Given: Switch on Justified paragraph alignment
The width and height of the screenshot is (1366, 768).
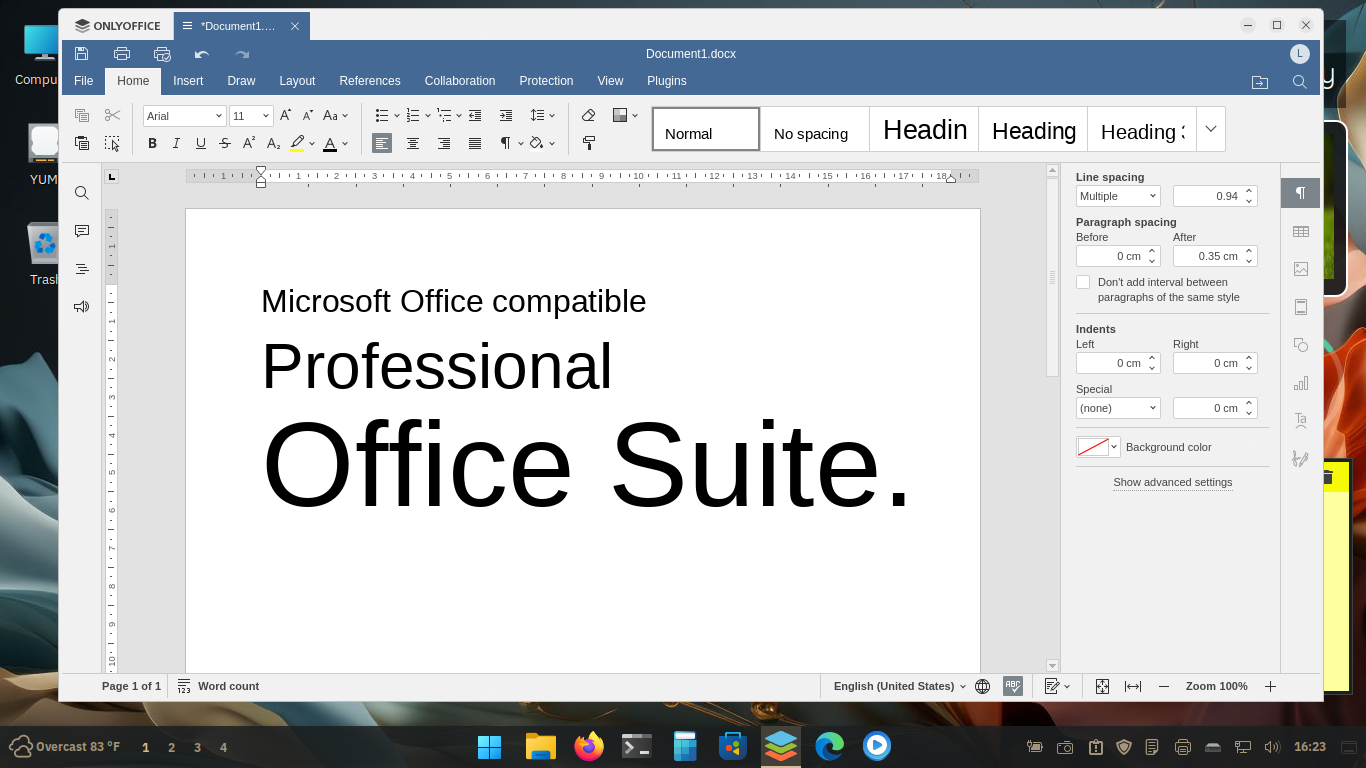Looking at the screenshot, I should [475, 143].
